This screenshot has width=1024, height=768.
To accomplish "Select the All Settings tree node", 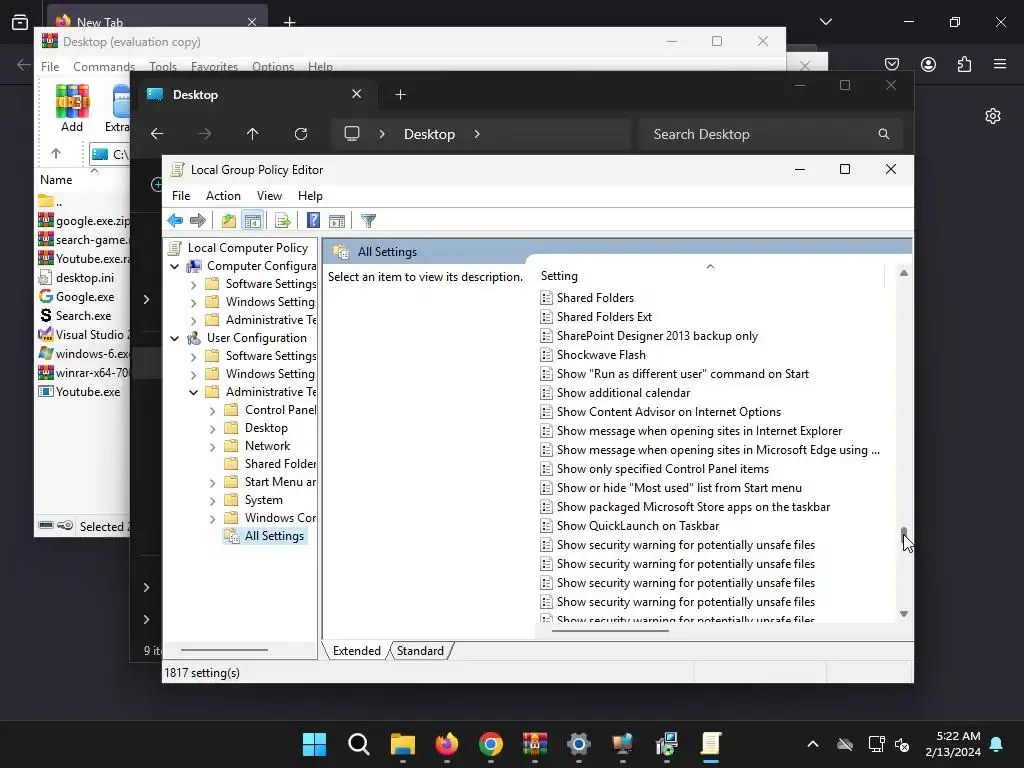I will point(274,536).
